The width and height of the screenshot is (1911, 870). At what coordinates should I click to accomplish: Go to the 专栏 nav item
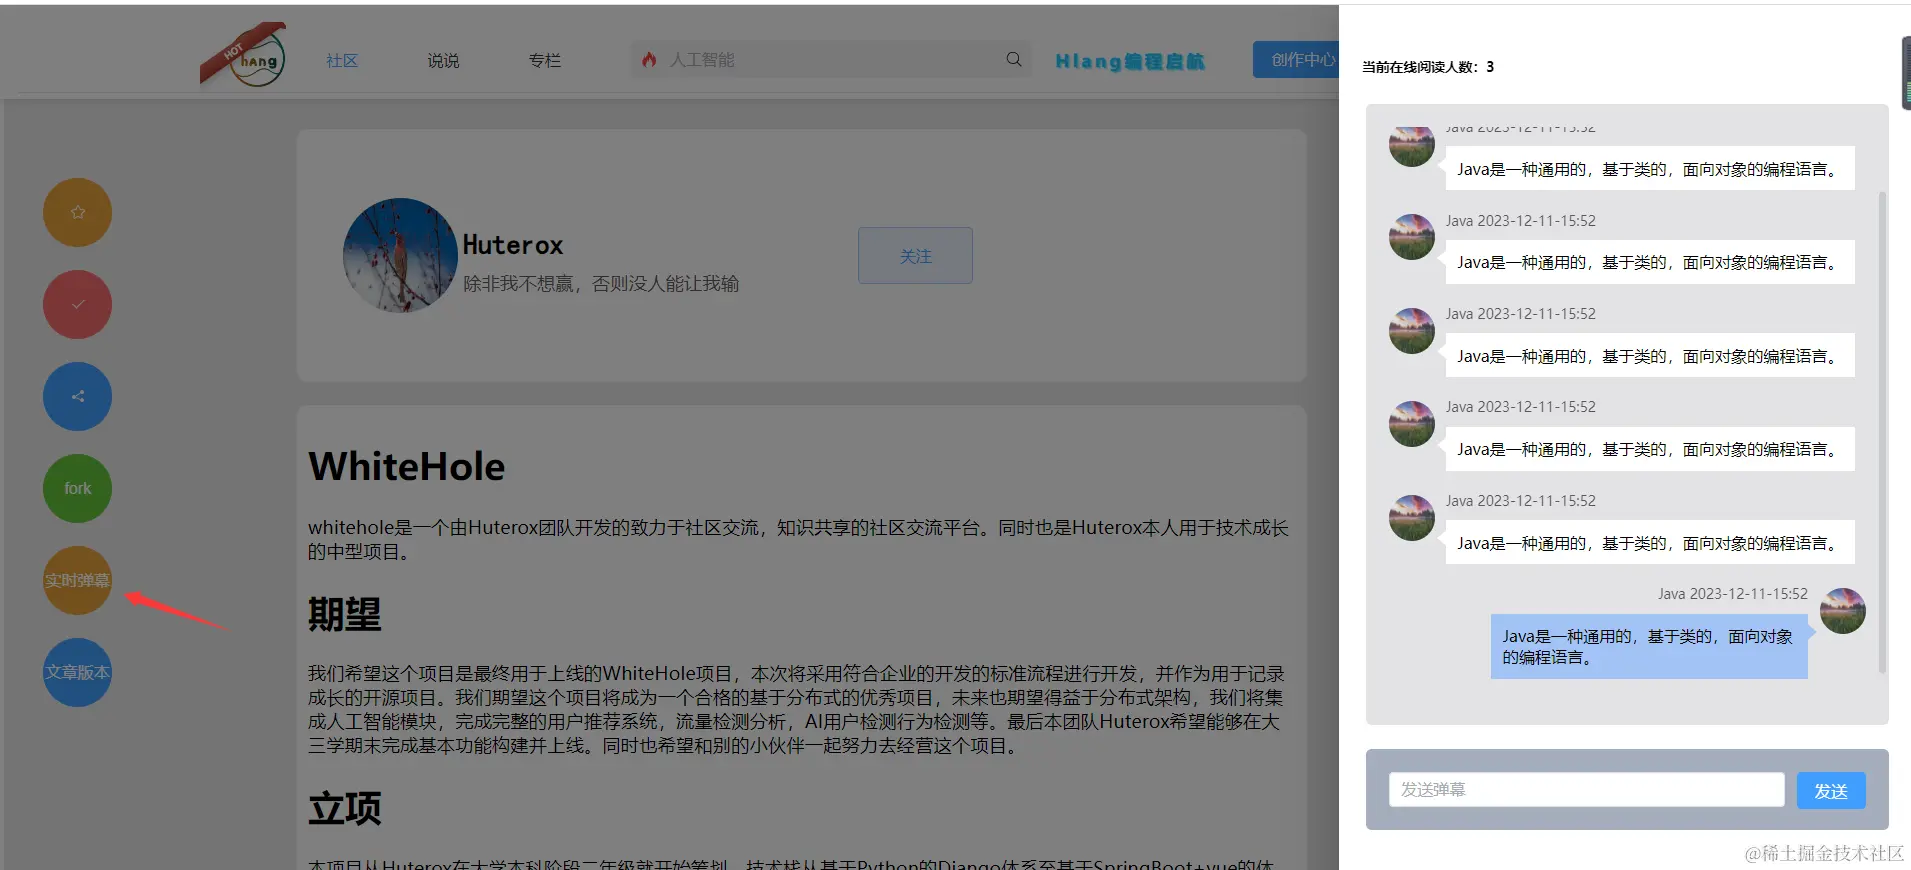click(544, 61)
